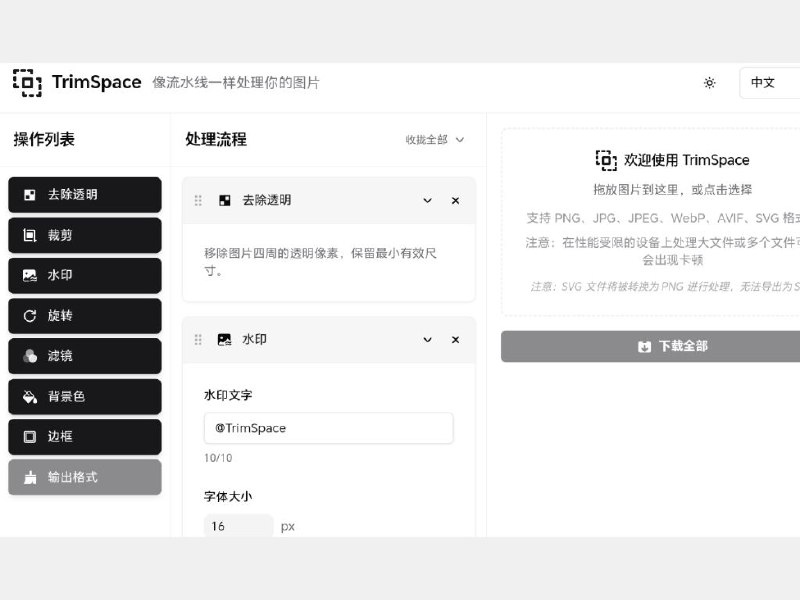Click checkerboard icon in 去除透明 step header
Image resolution: width=800 pixels, height=600 pixels.
[224, 201]
